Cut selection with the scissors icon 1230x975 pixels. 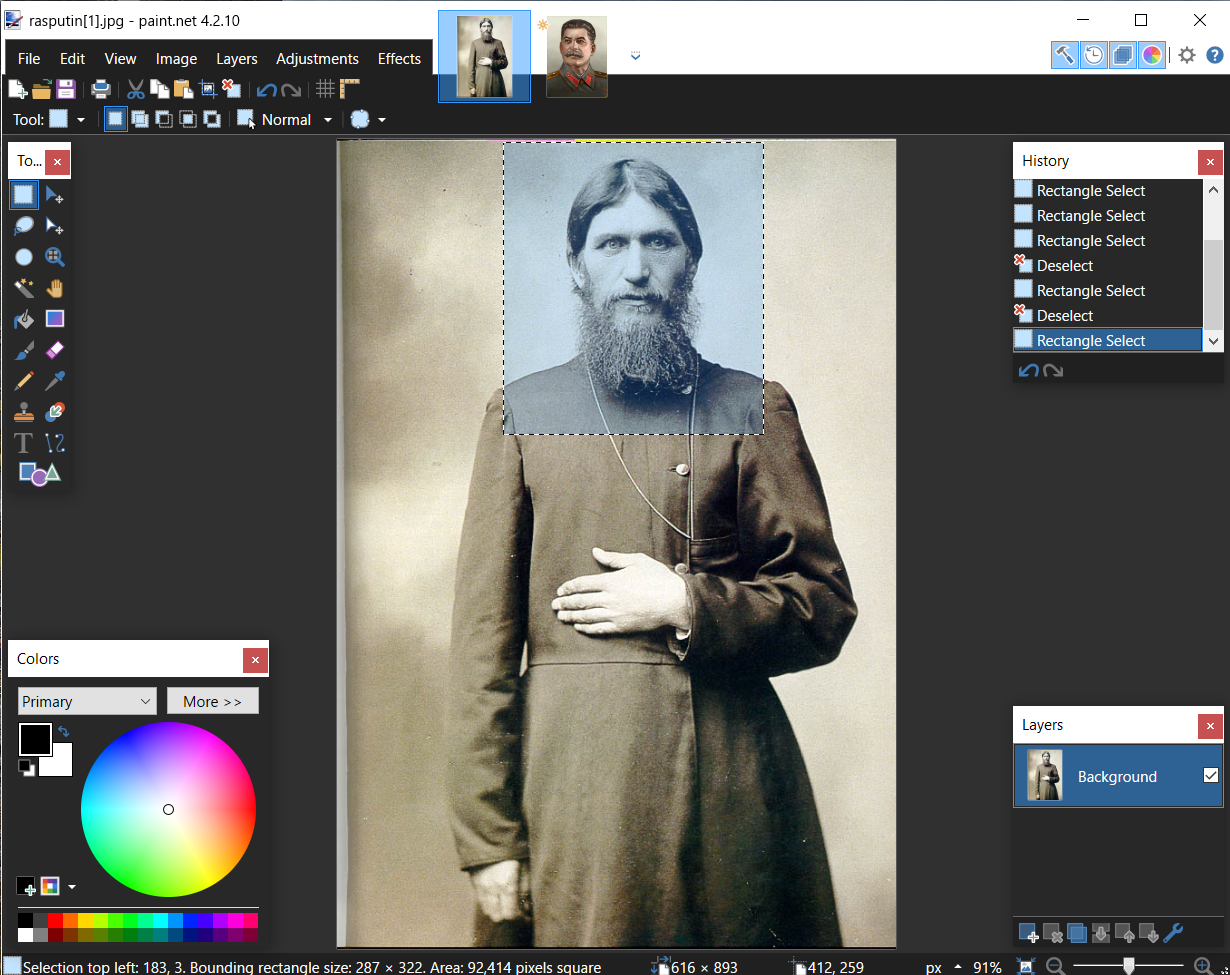136,89
